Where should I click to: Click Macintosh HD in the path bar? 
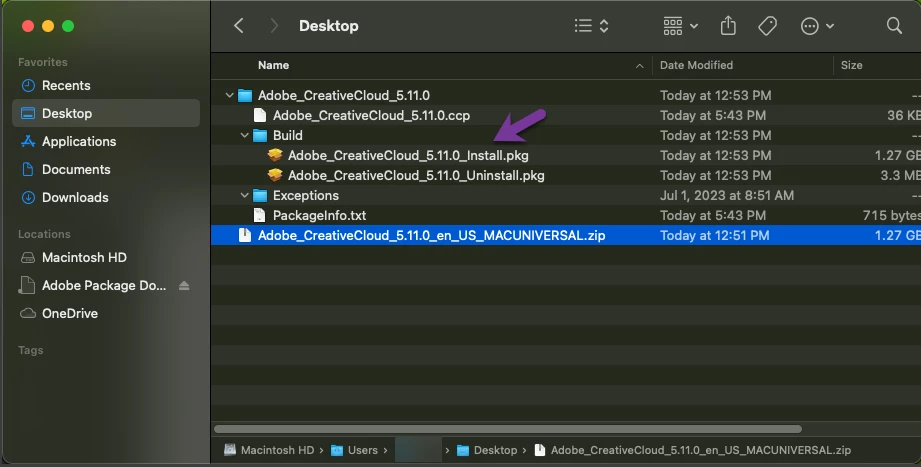(270, 450)
